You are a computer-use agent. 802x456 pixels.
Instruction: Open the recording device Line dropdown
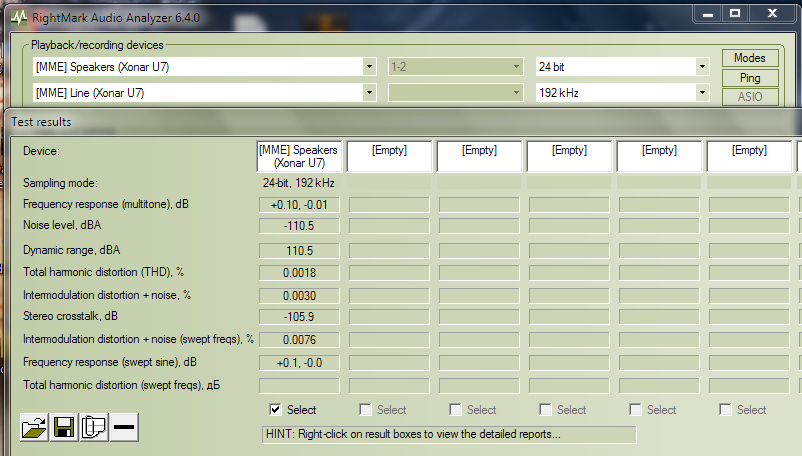[x=369, y=93]
